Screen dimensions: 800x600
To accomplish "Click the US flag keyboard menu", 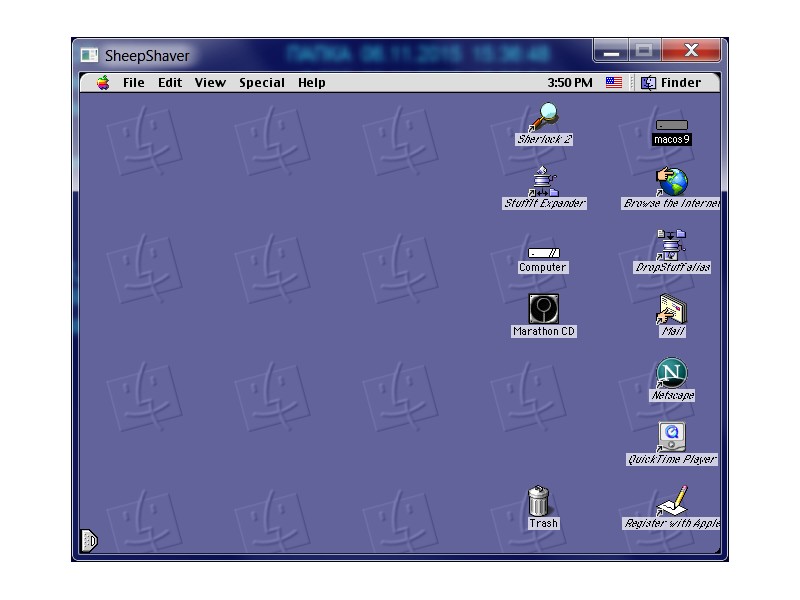I will 614,82.
